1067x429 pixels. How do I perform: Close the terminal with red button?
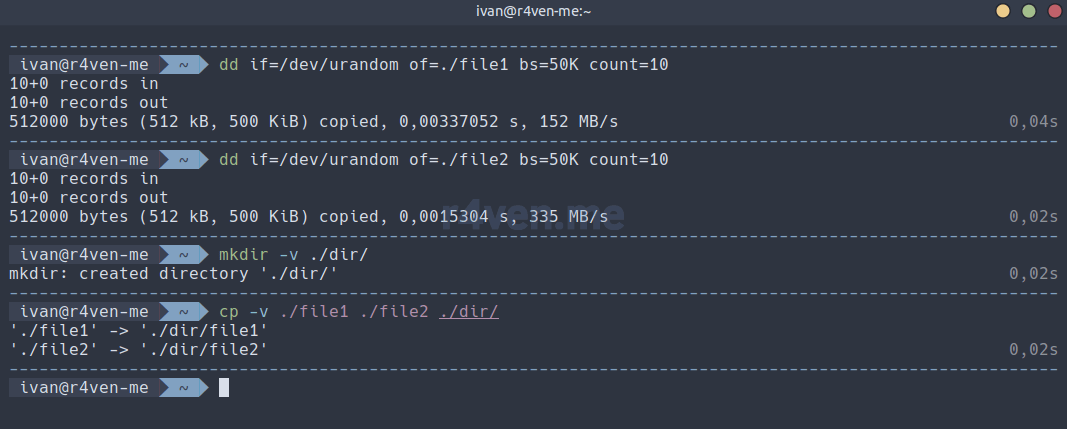1055,11
